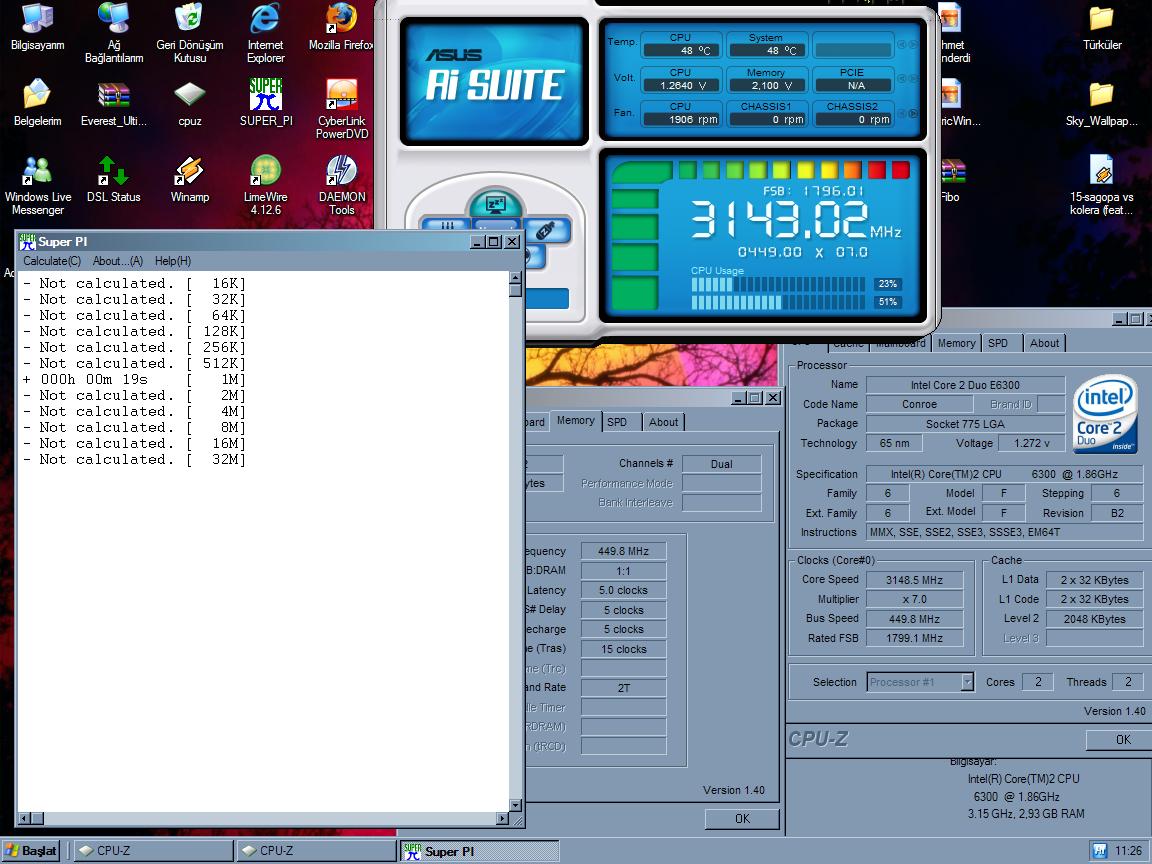Launch Mozilla Firefox desktop shortcut
Screen dimensions: 1152x864
(341, 28)
